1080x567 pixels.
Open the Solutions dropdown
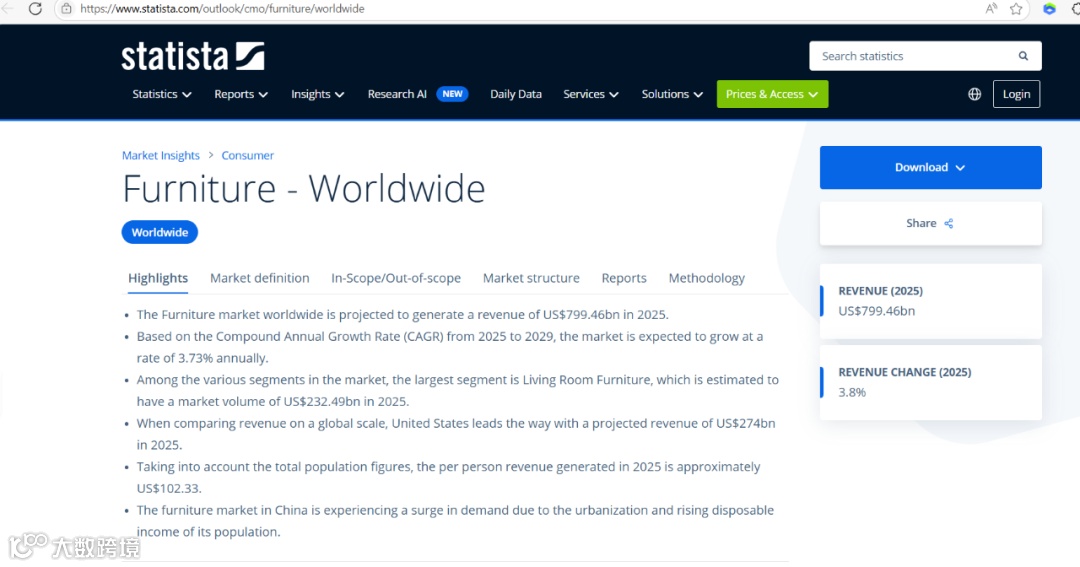tap(672, 94)
